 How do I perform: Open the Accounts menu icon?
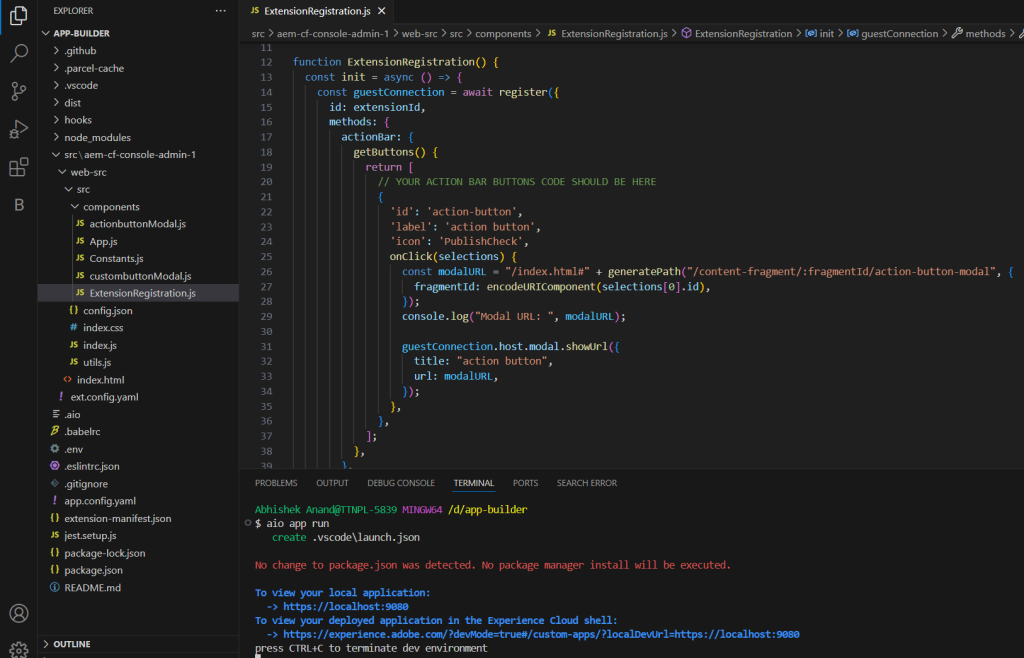[18, 614]
